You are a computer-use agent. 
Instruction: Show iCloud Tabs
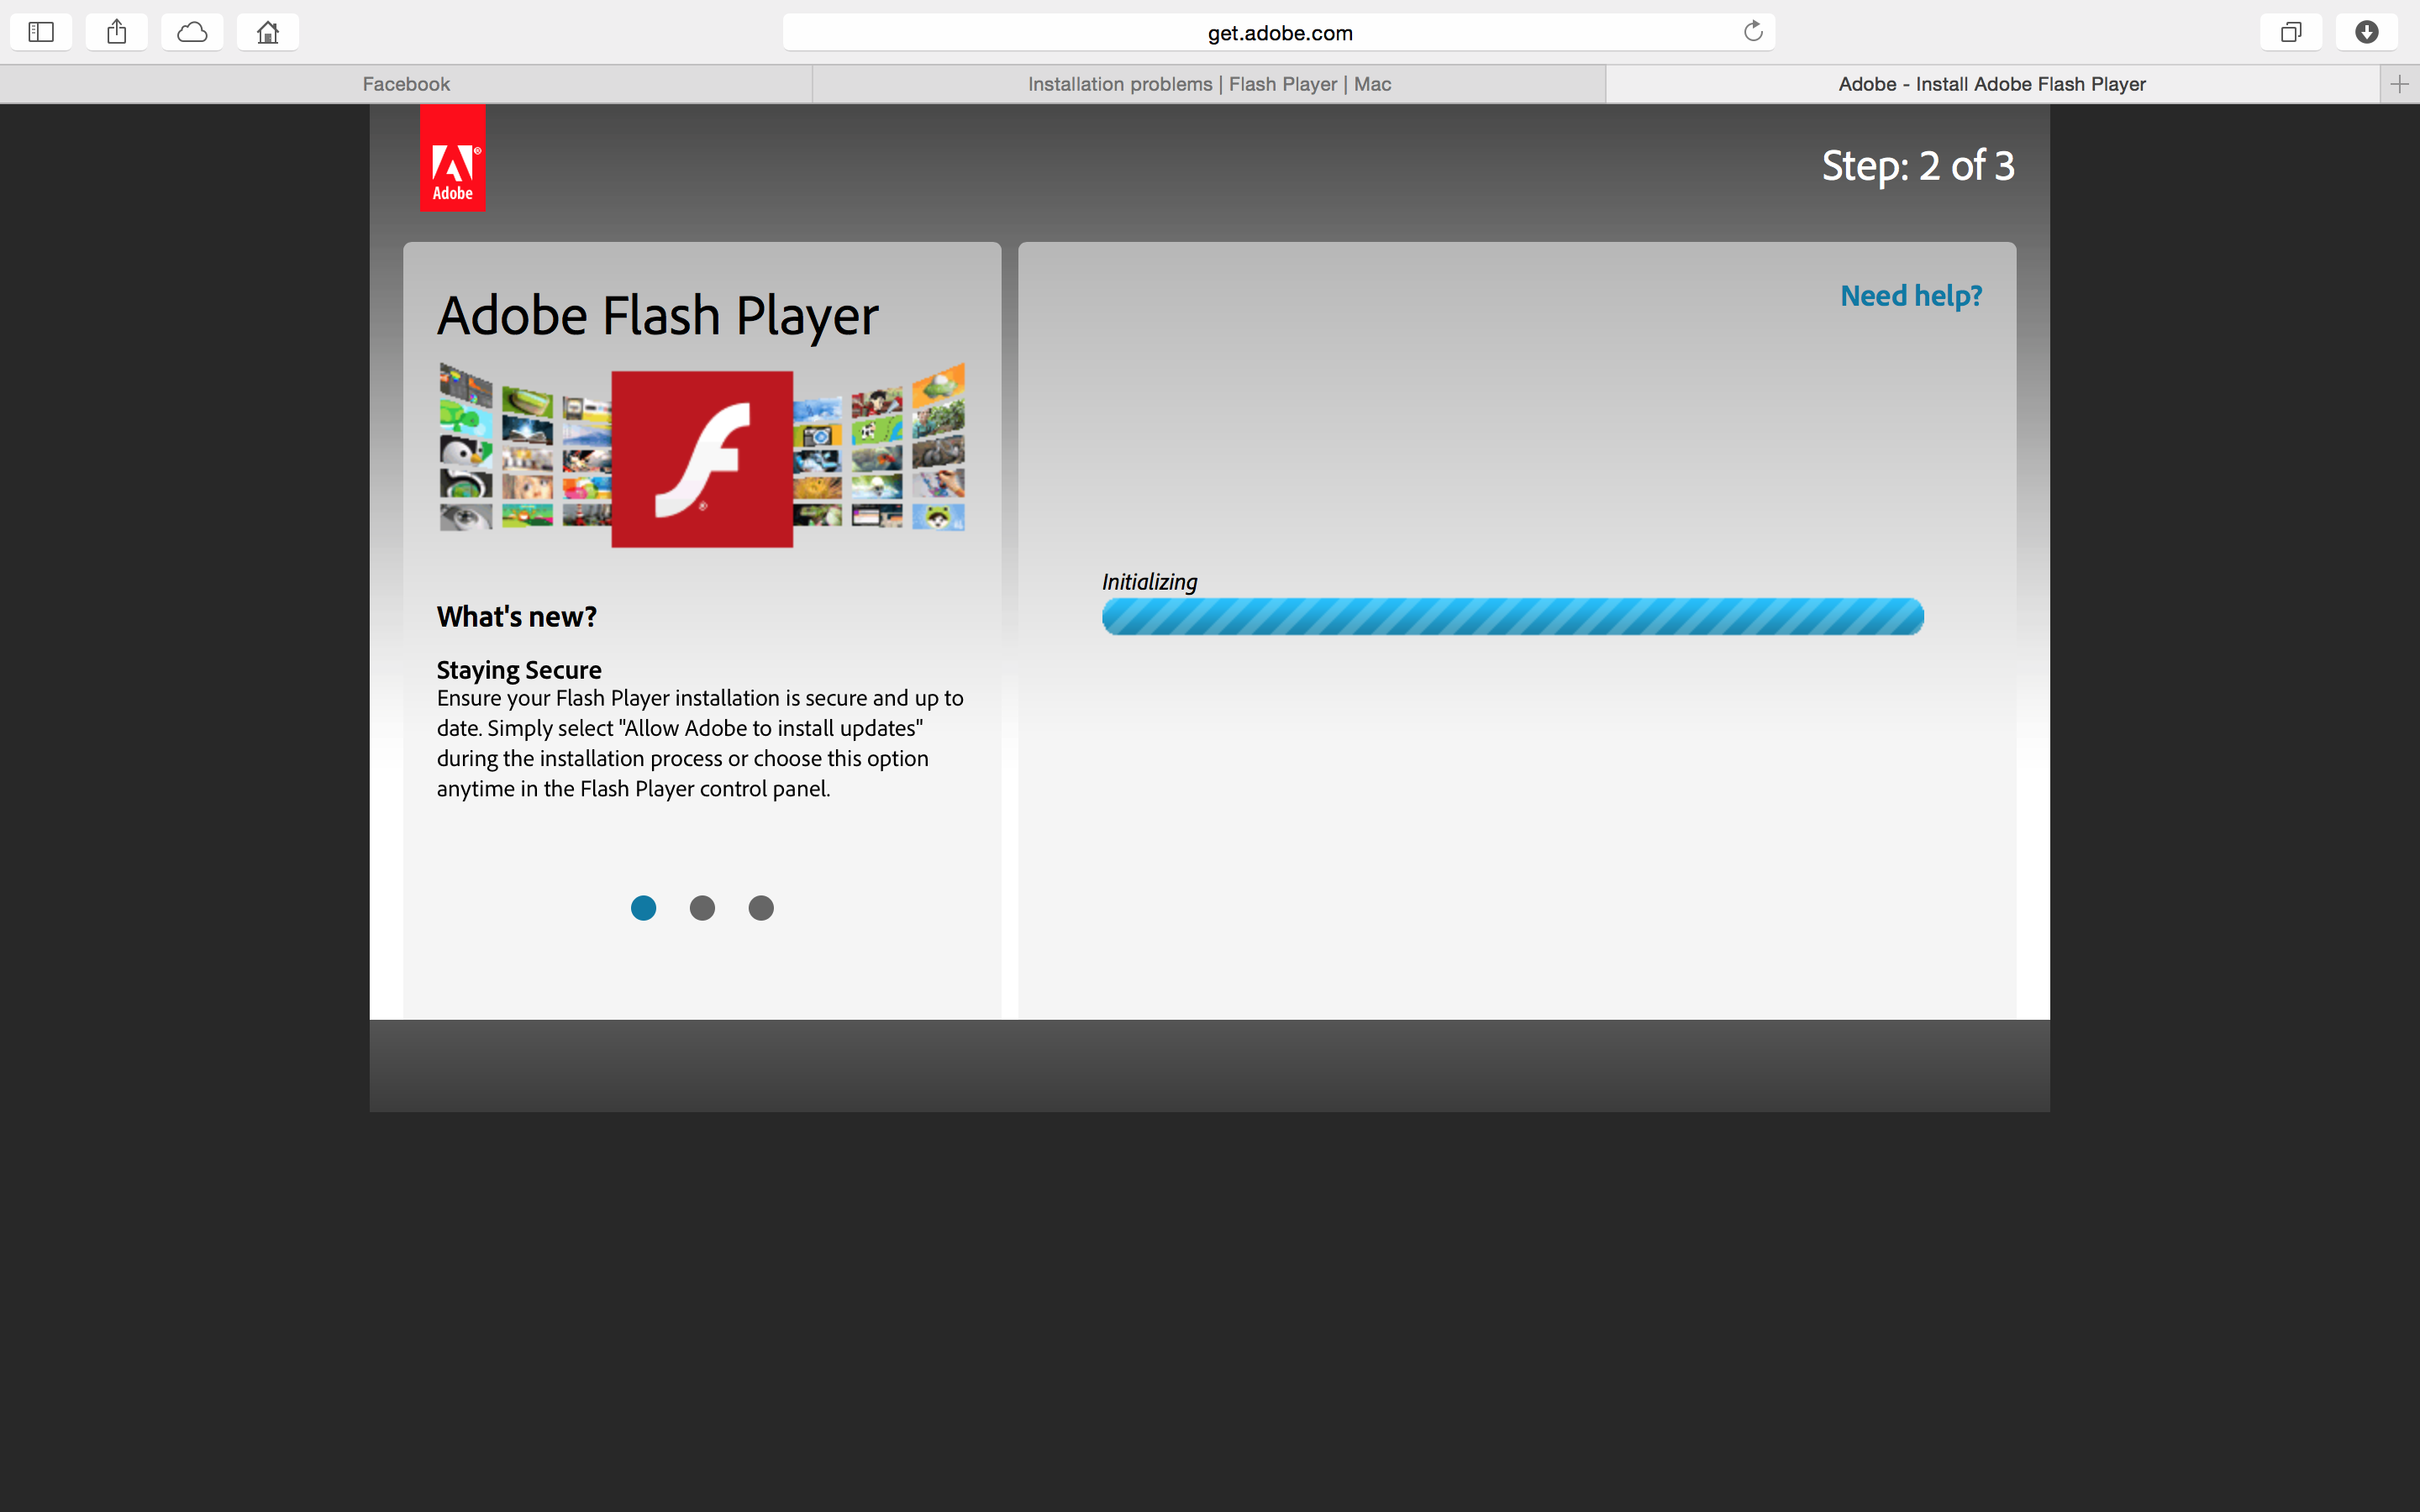(x=192, y=32)
